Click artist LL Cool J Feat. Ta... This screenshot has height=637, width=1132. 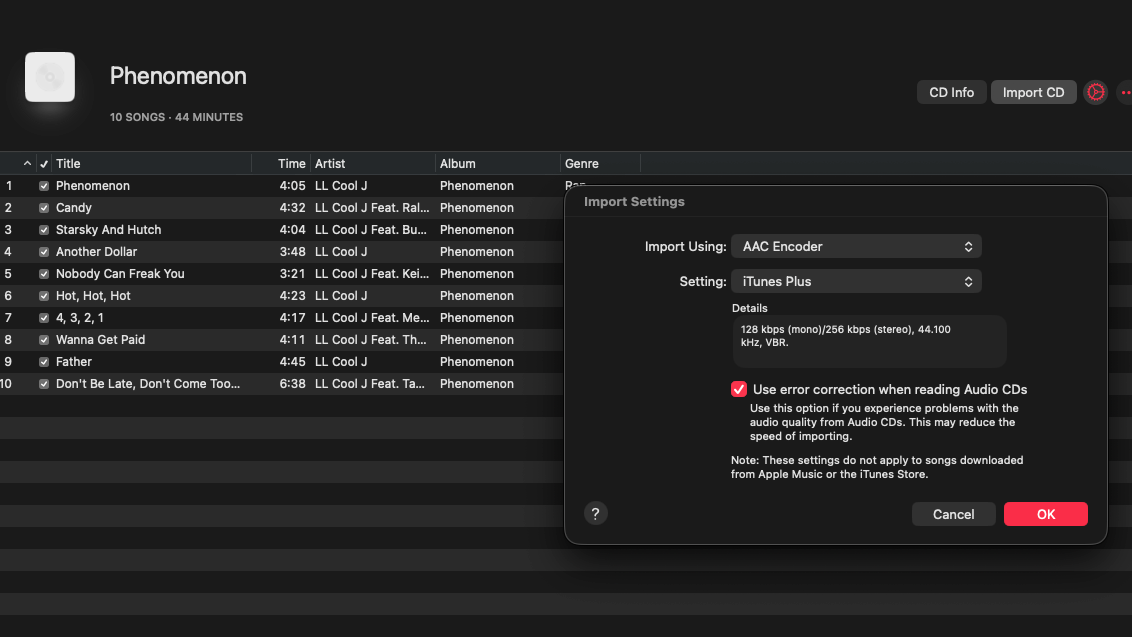tap(370, 384)
